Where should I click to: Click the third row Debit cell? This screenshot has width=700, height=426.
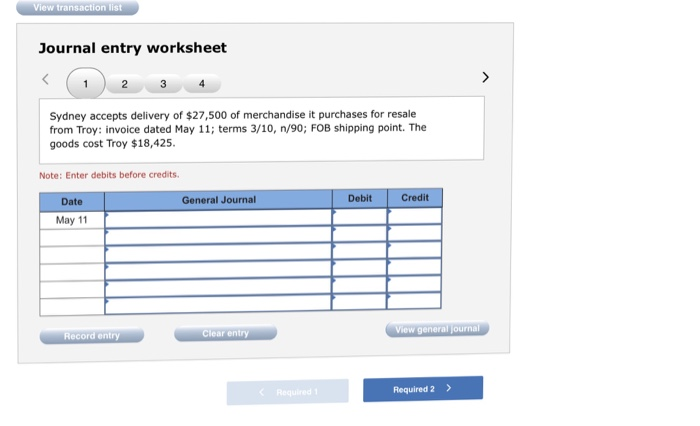[359, 251]
